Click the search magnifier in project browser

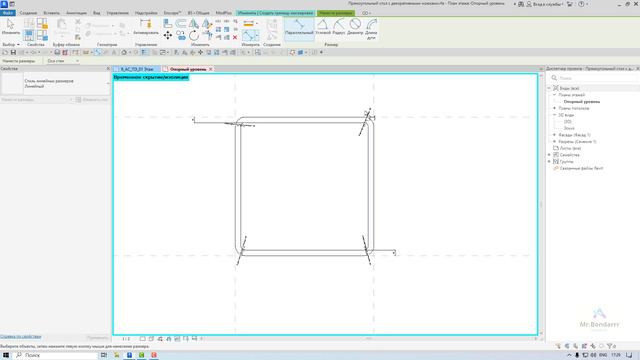coord(554,78)
